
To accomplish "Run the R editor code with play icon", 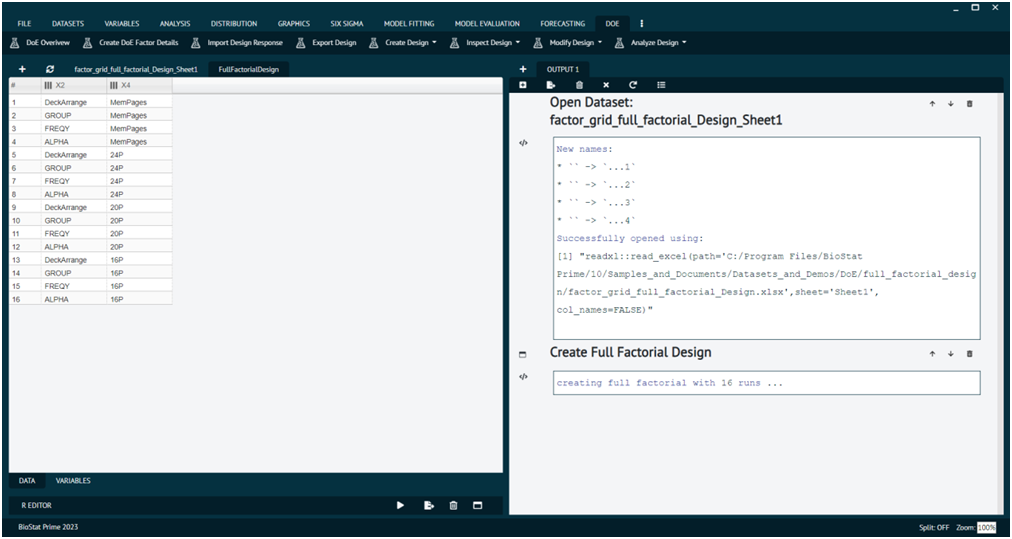I will pyautogui.click(x=400, y=505).
